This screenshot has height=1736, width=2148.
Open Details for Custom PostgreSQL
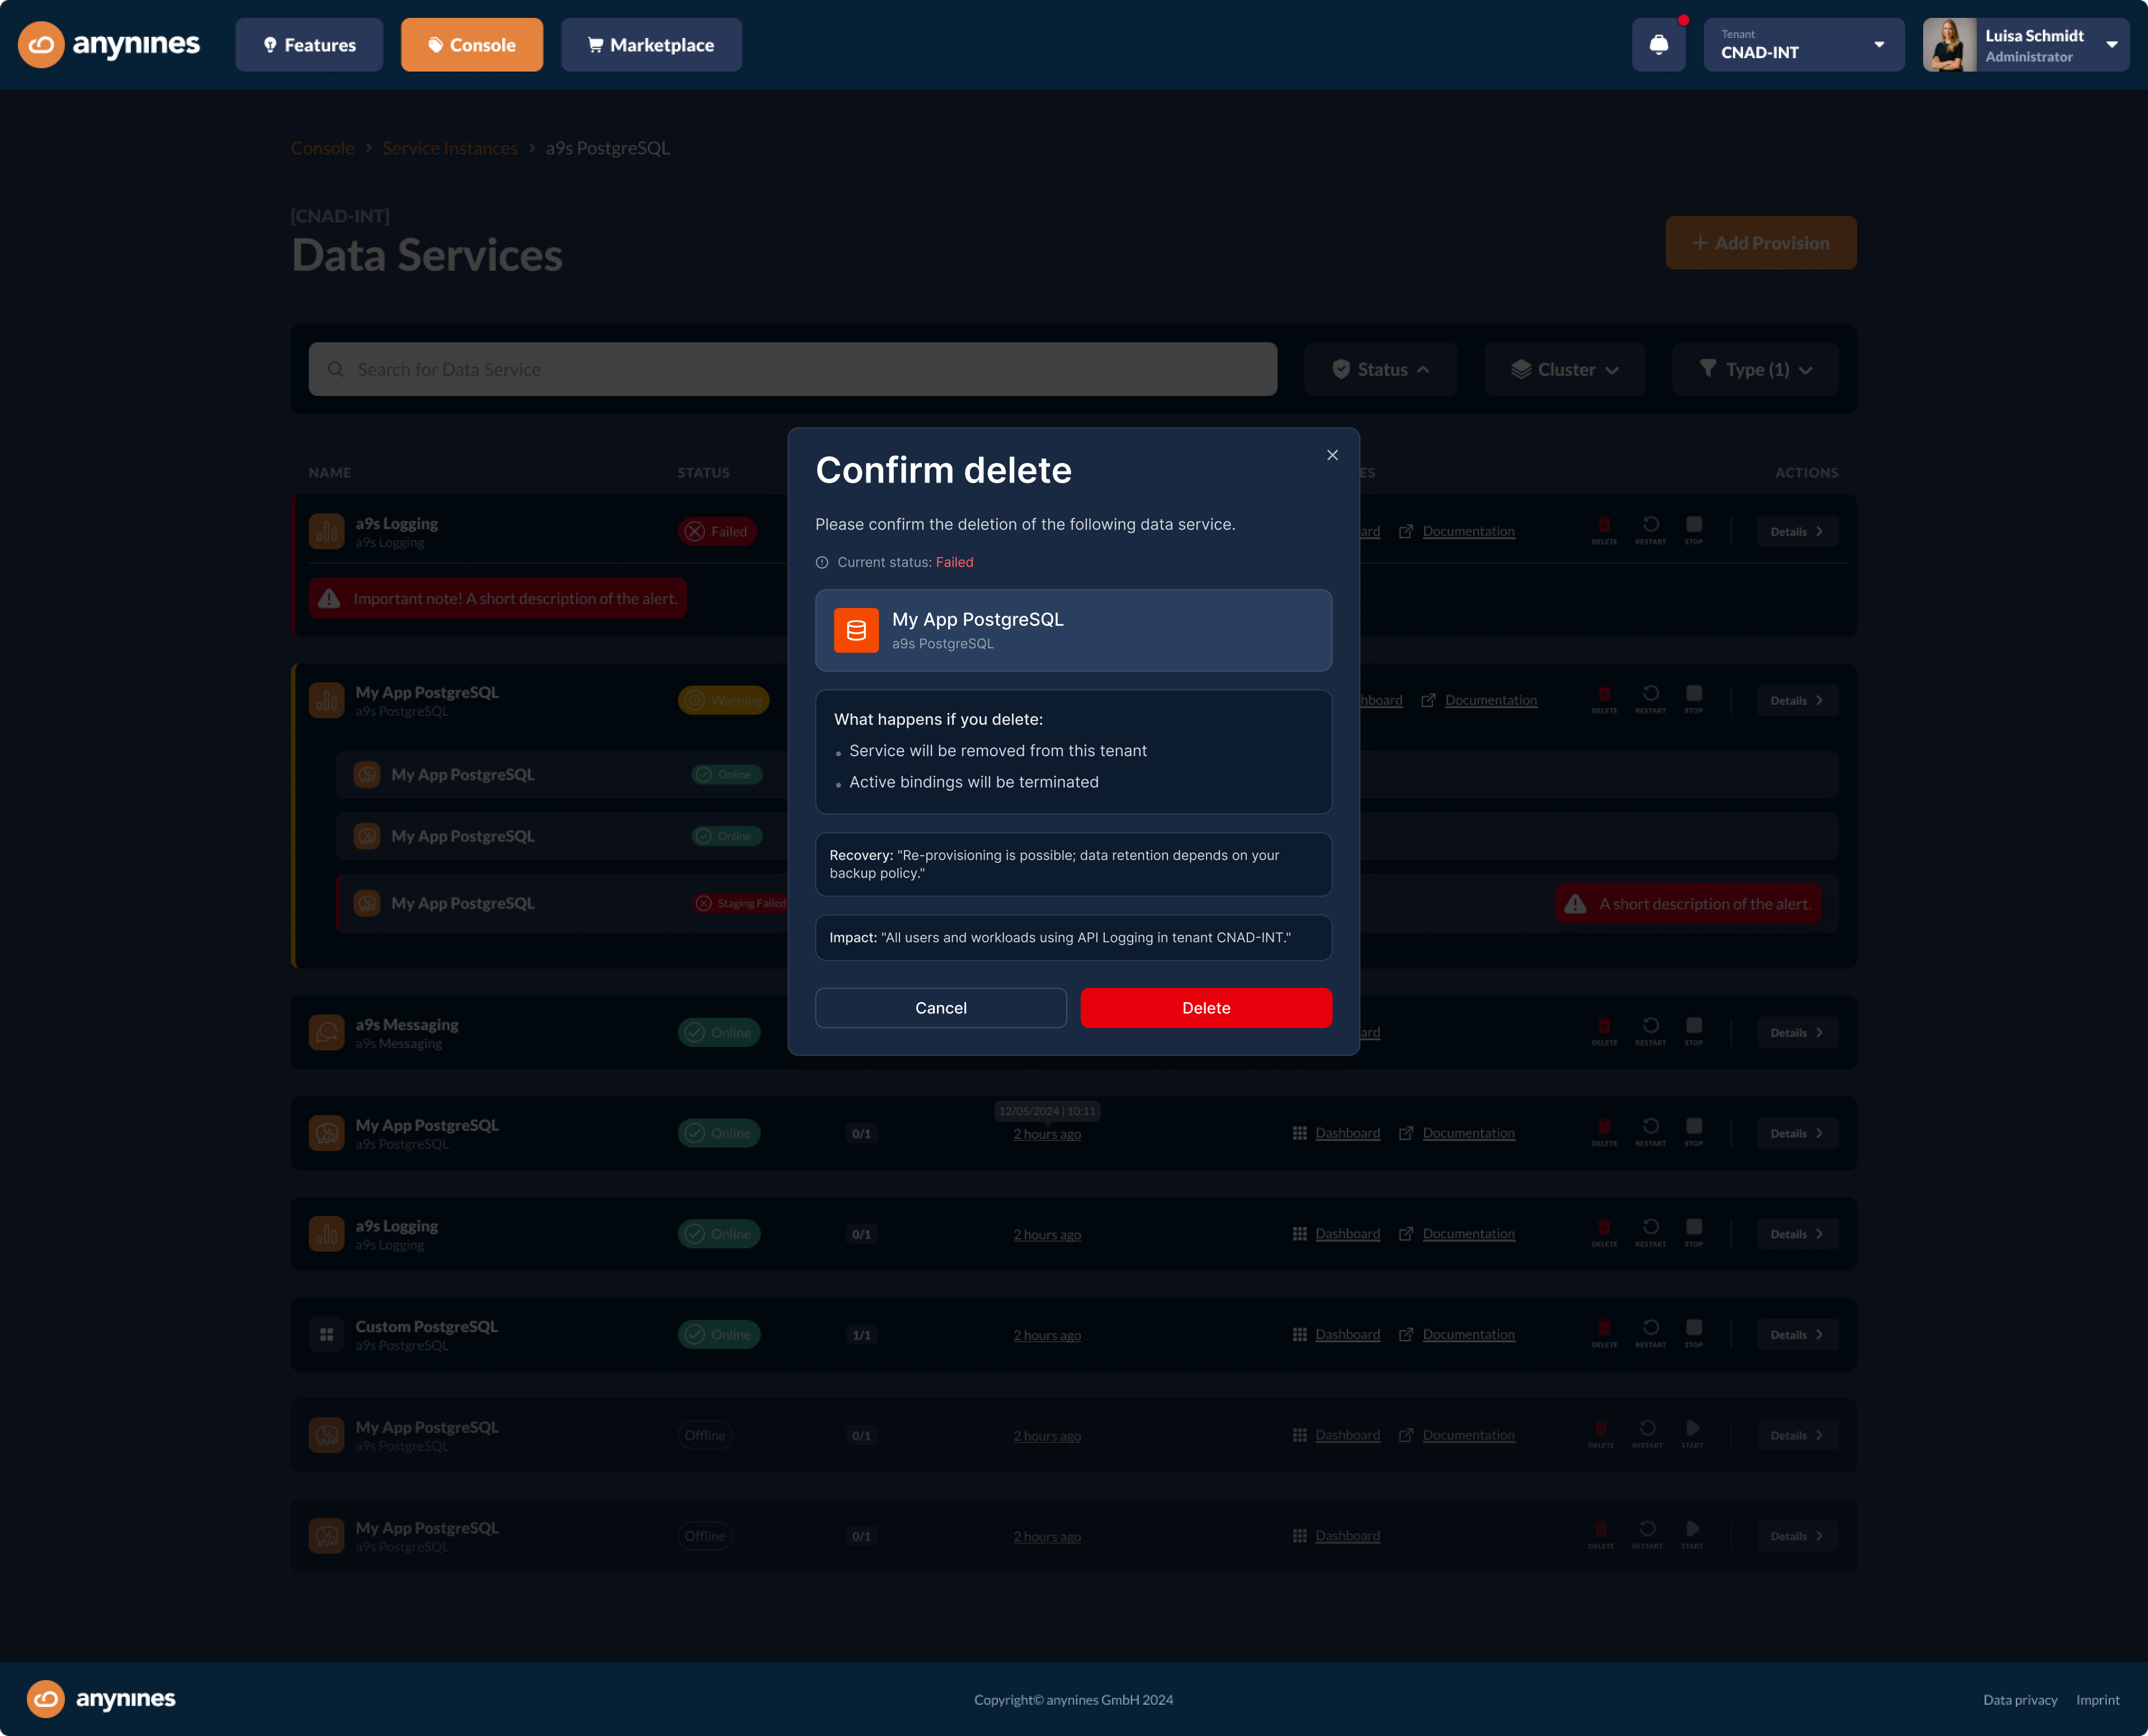coord(1797,1334)
